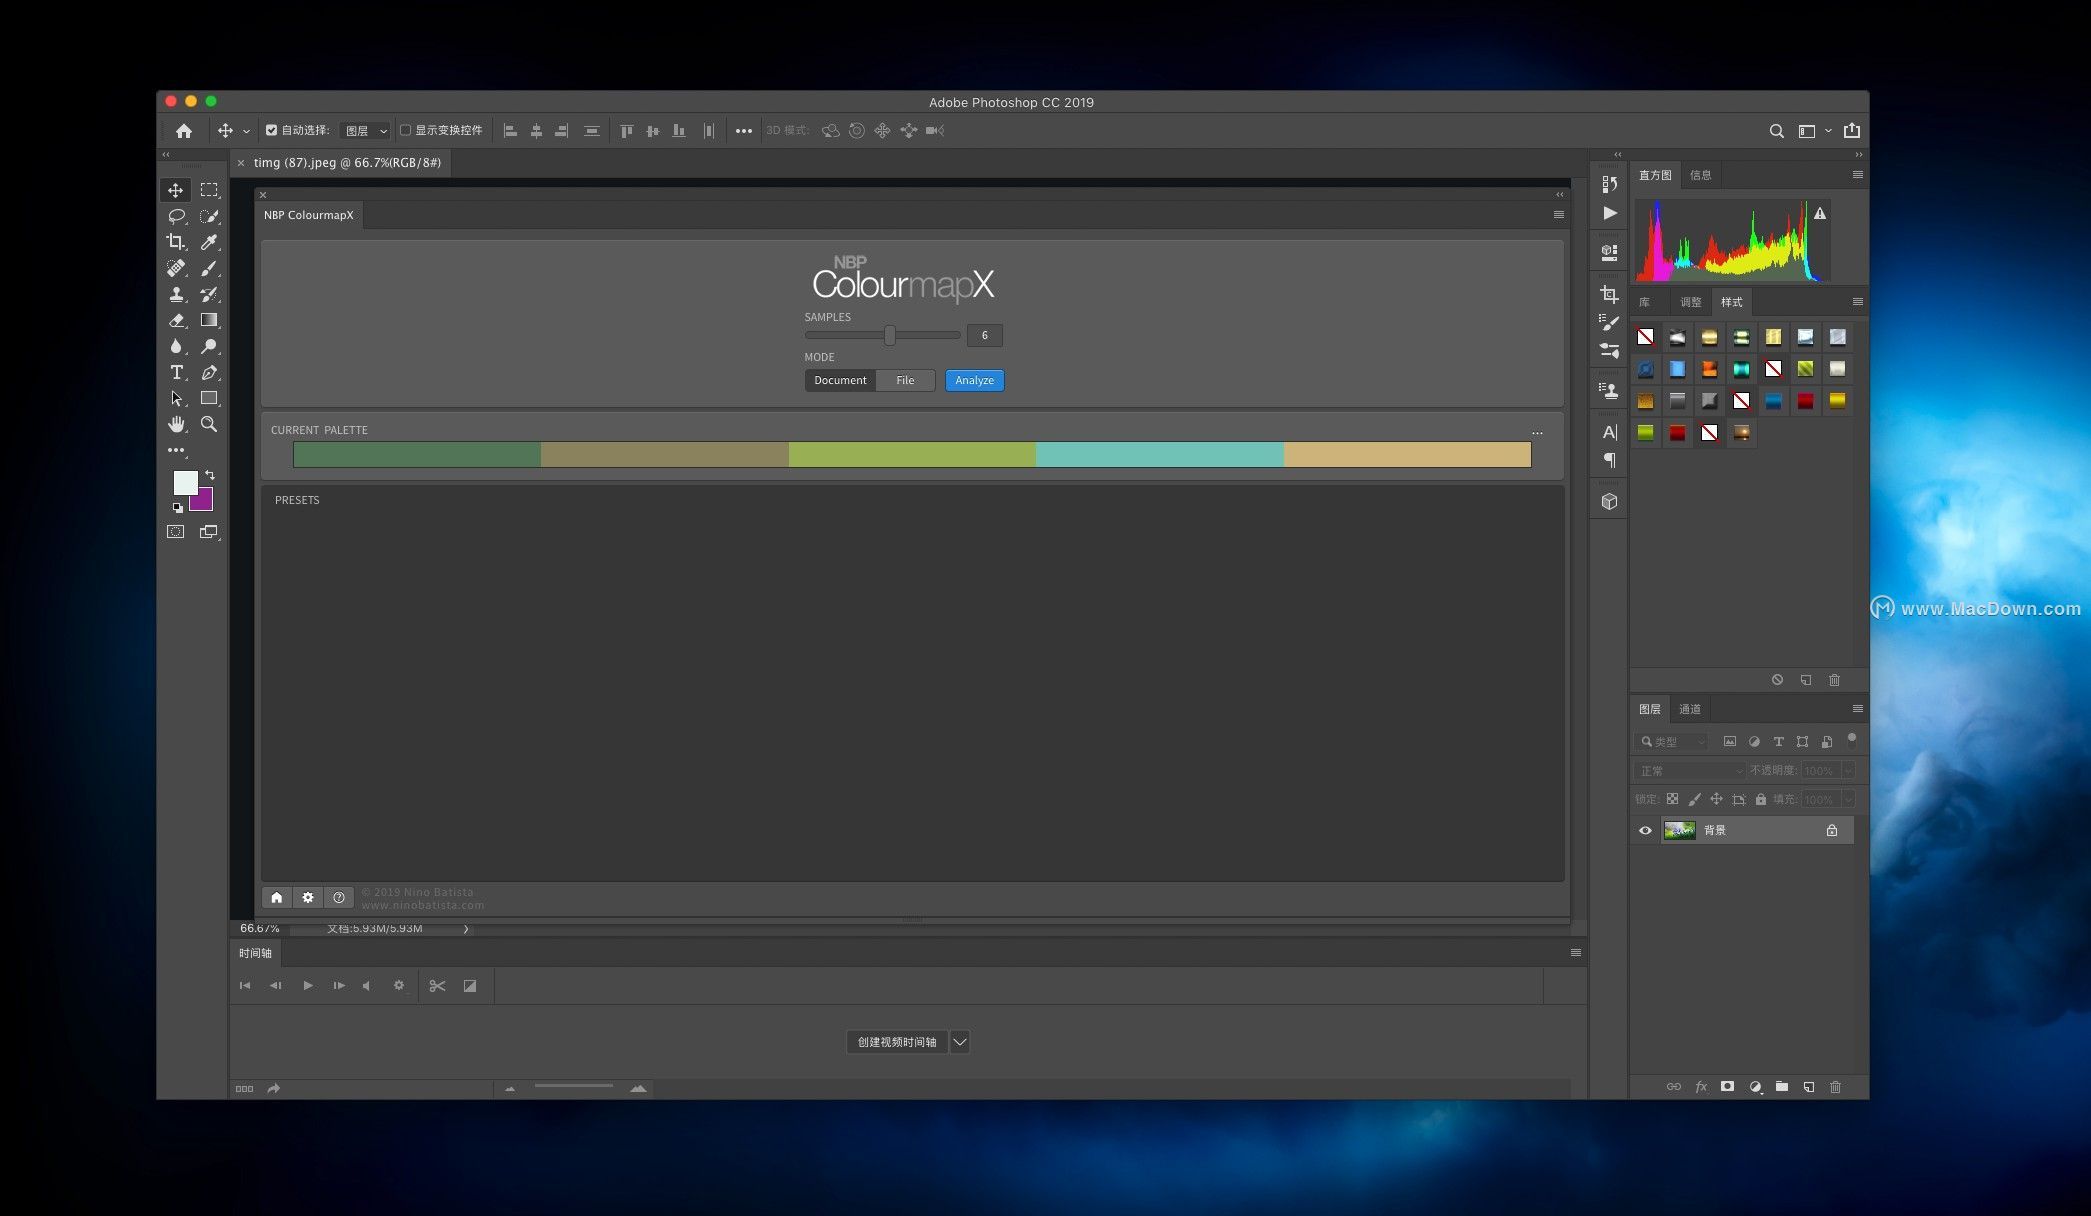The height and width of the screenshot is (1216, 2091).
Task: Open the layer filter 类型 dropdown
Action: (x=1672, y=742)
